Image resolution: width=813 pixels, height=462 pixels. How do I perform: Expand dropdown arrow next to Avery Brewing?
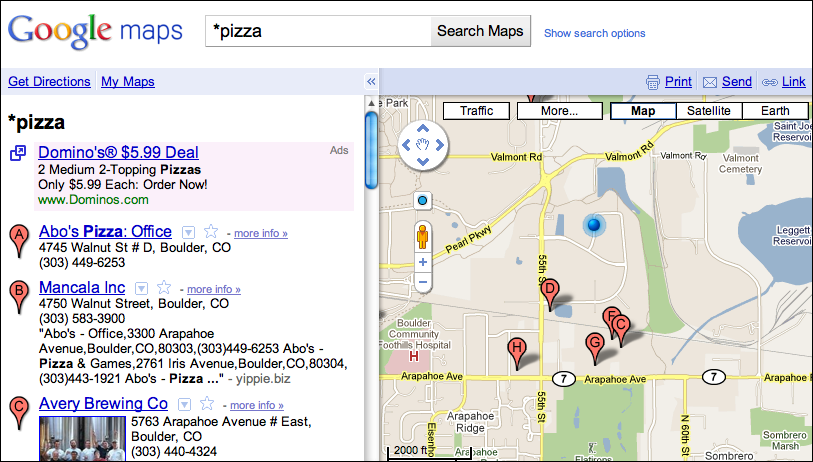[x=185, y=404]
